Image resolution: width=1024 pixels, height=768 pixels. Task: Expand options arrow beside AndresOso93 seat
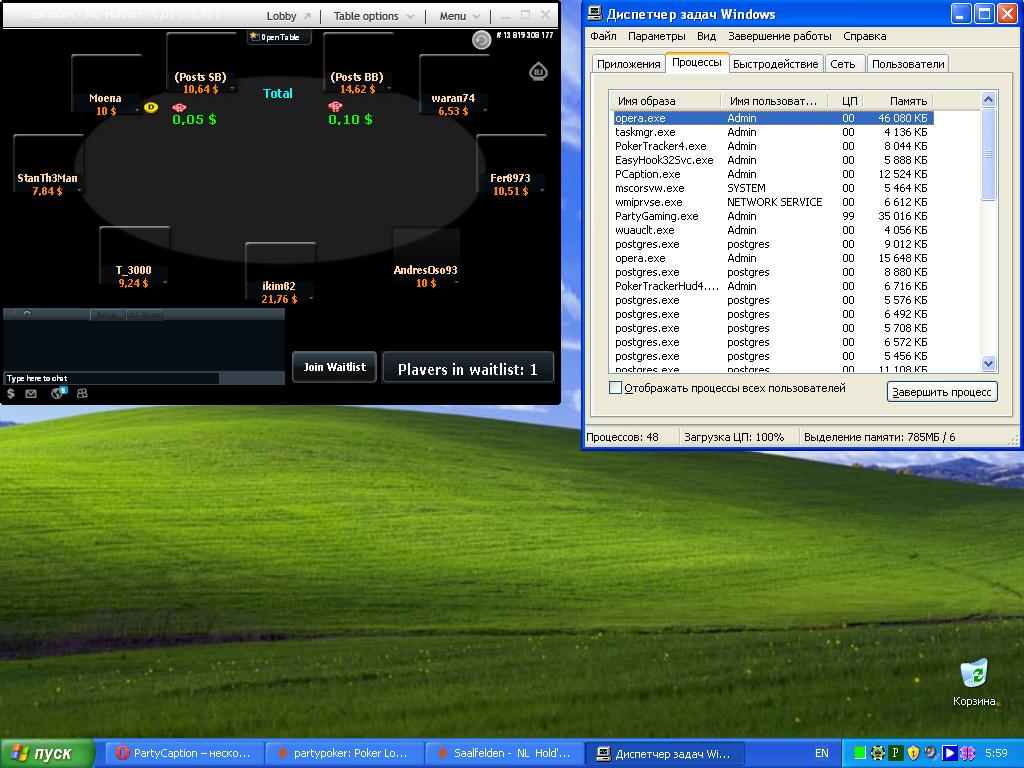(x=456, y=282)
